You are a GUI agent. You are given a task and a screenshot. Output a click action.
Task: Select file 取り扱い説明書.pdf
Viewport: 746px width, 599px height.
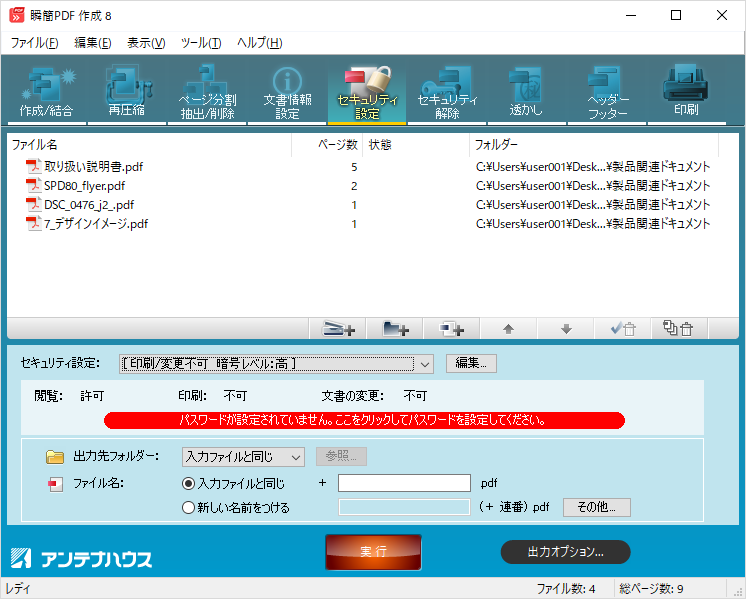click(93, 167)
